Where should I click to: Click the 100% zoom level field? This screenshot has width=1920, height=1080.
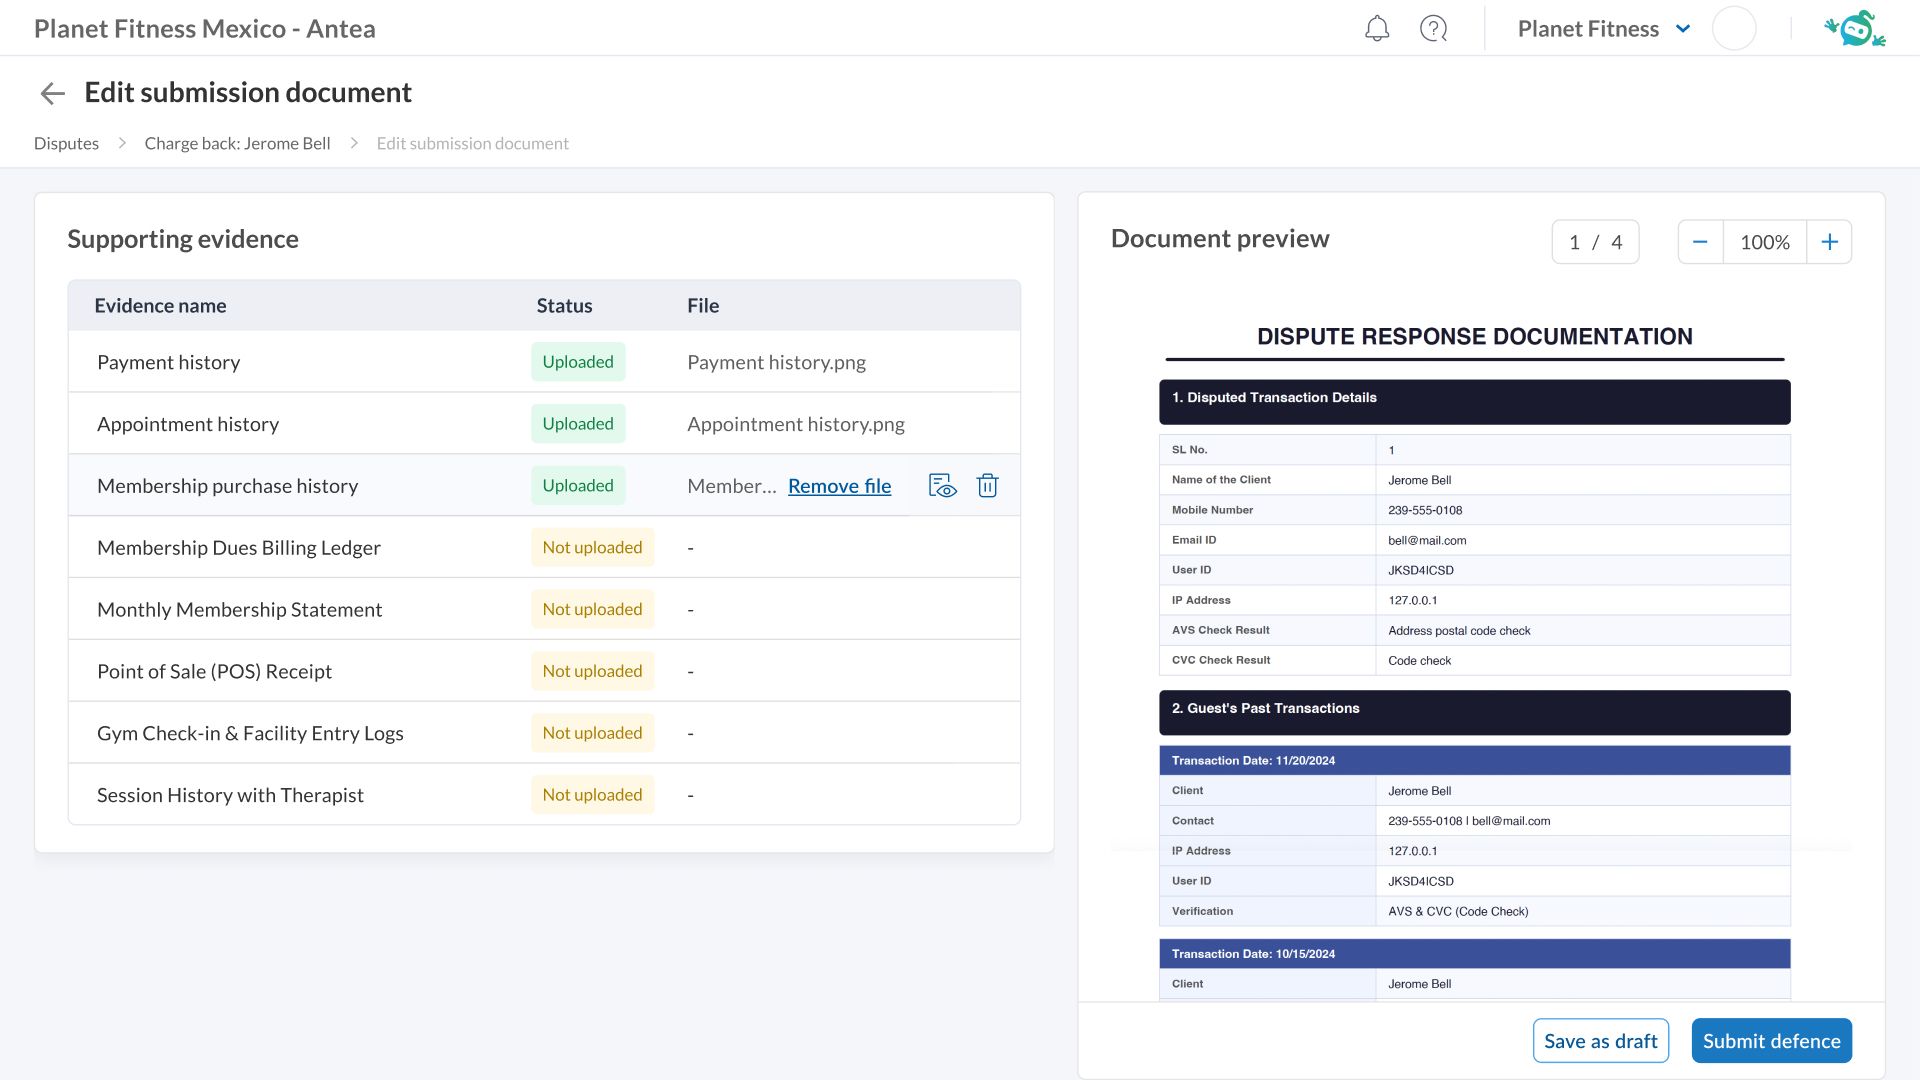point(1764,242)
